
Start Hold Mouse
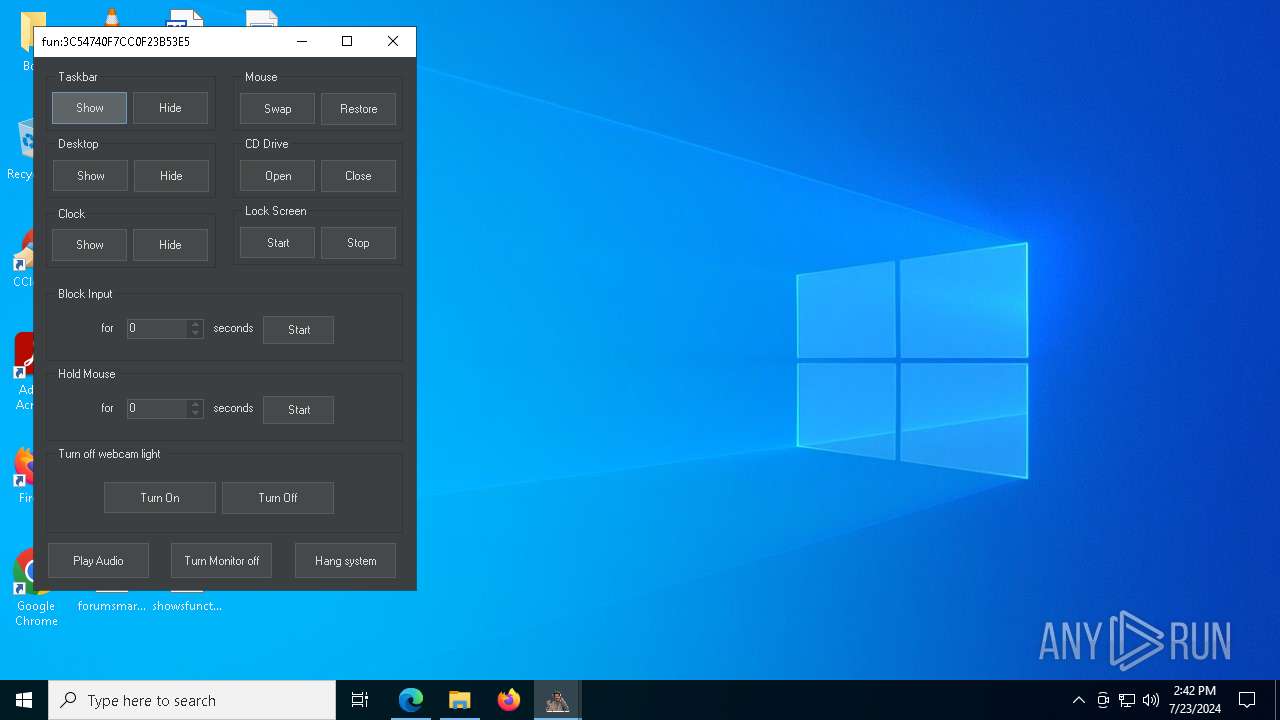click(299, 410)
